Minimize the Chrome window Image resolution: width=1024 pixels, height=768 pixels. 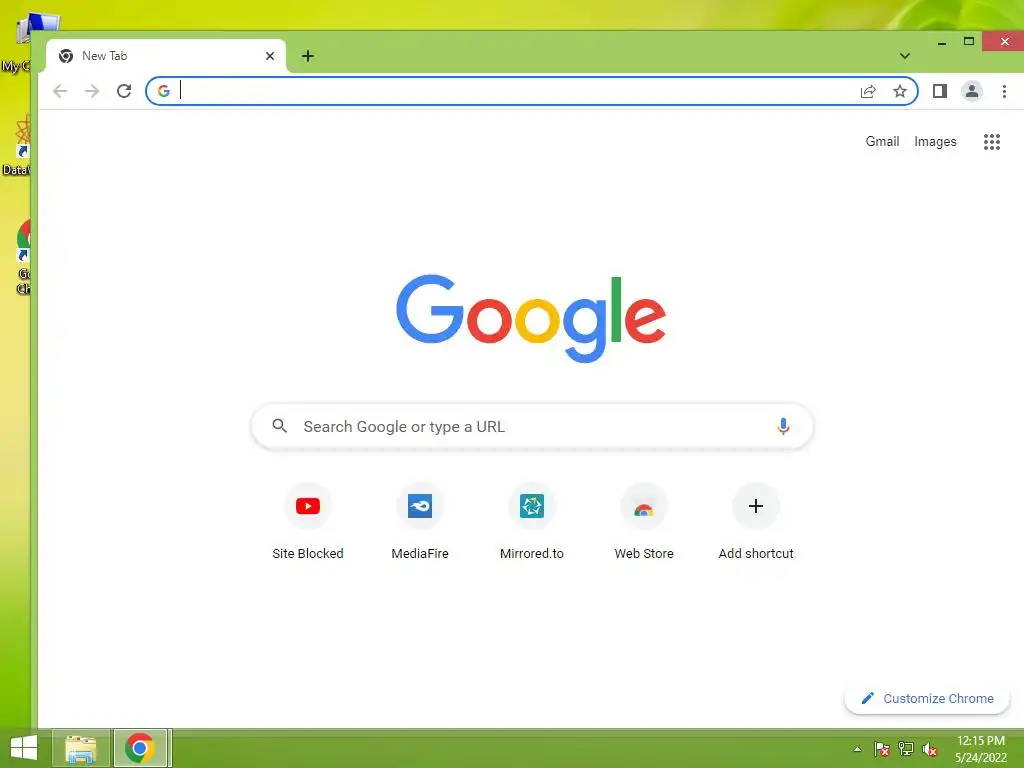[942, 42]
